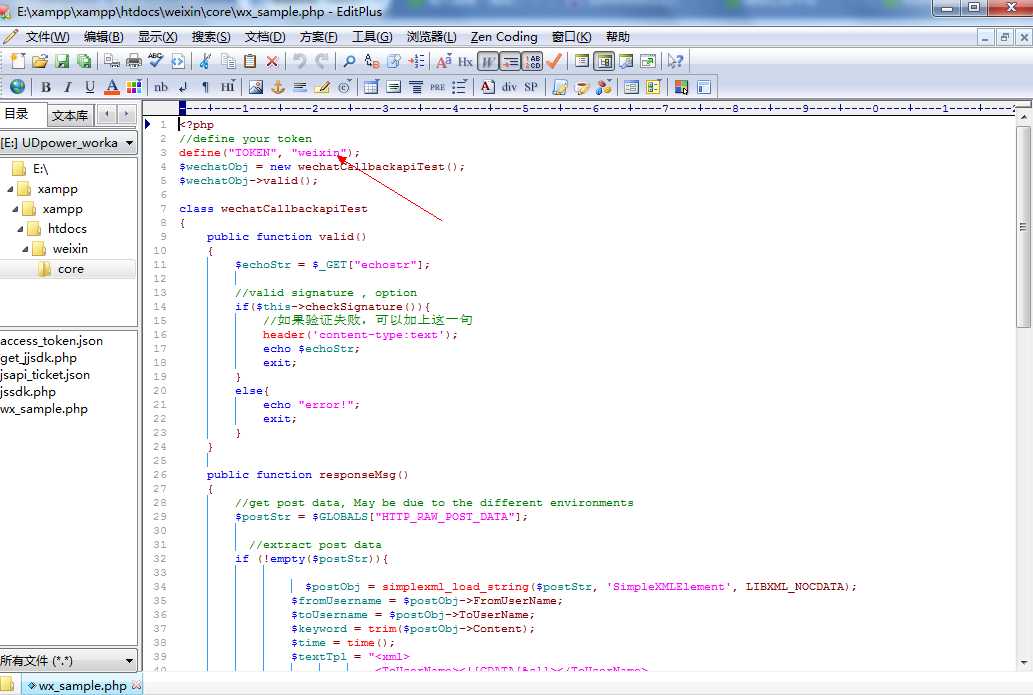This screenshot has width=1033, height=695.
Task: Open jssdk.php from file list
Action: pyautogui.click(x=28, y=392)
